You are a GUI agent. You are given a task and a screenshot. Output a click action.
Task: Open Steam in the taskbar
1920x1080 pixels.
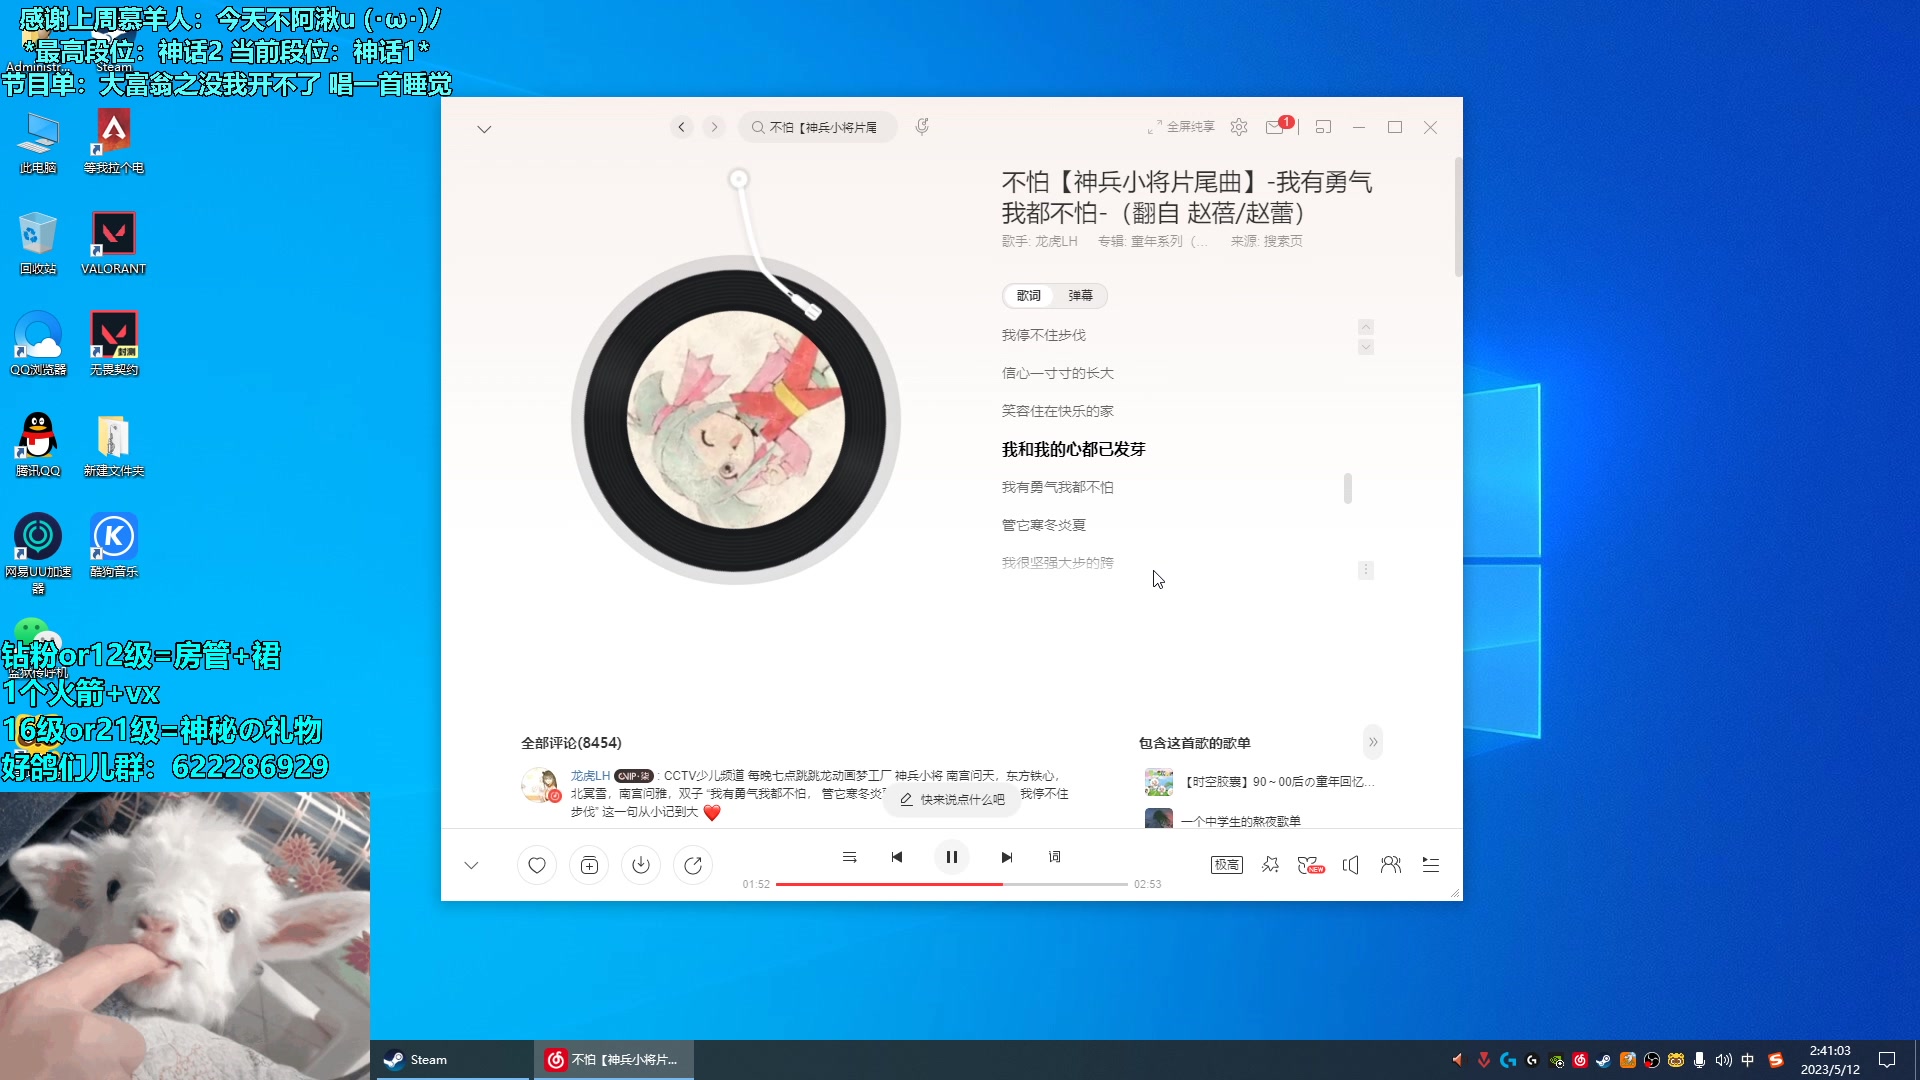pyautogui.click(x=451, y=1060)
